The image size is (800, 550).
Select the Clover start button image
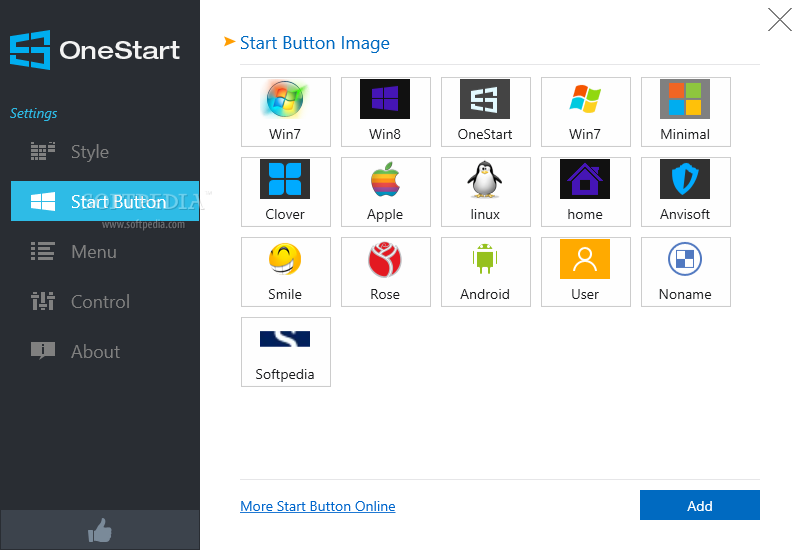pyautogui.click(x=286, y=192)
